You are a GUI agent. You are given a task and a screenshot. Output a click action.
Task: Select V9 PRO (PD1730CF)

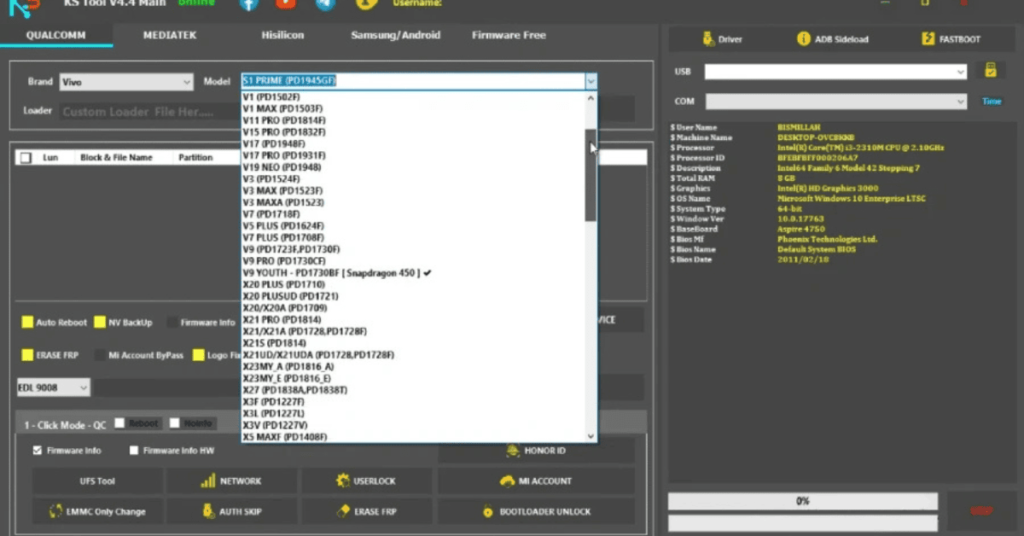[413, 261]
